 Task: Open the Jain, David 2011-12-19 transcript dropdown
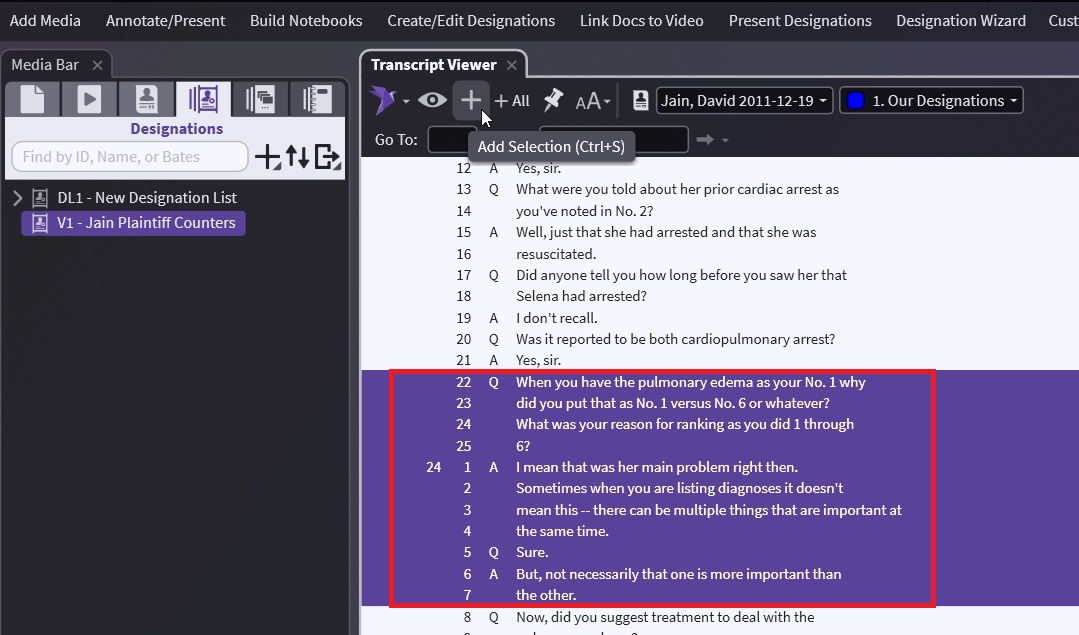click(744, 100)
